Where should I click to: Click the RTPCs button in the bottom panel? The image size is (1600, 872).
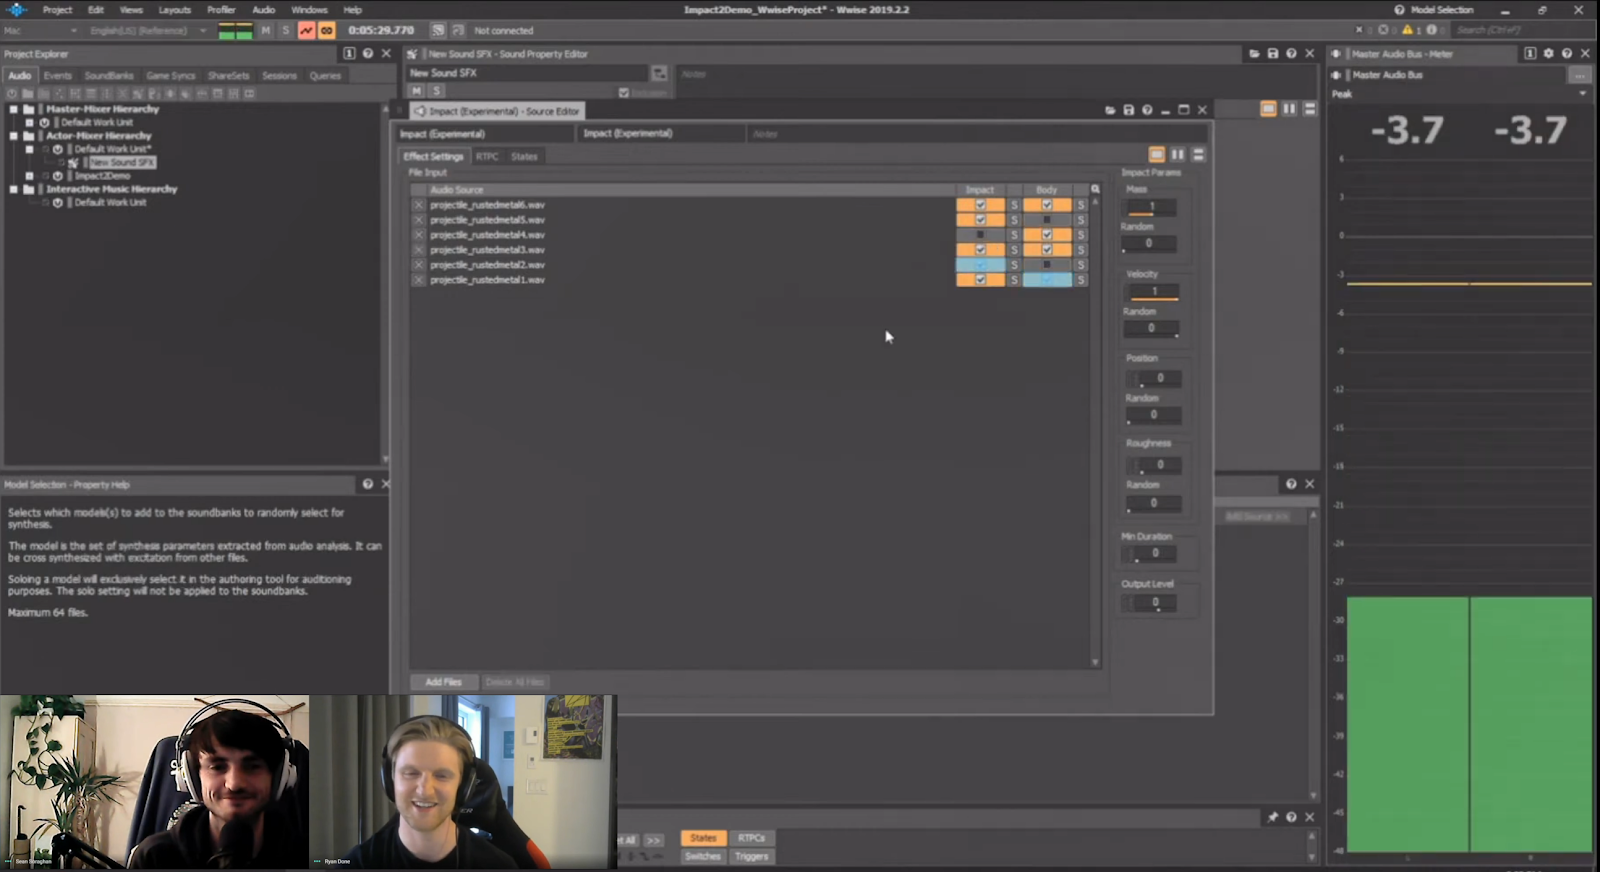[751, 838]
